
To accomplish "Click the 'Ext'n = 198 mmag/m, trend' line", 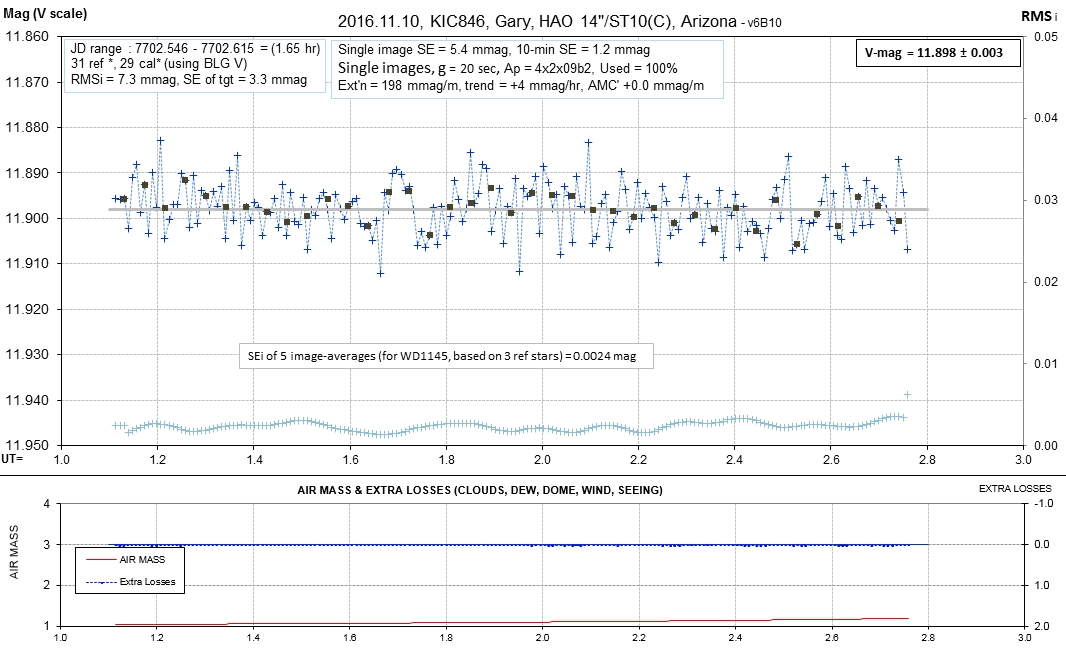I will point(521,86).
